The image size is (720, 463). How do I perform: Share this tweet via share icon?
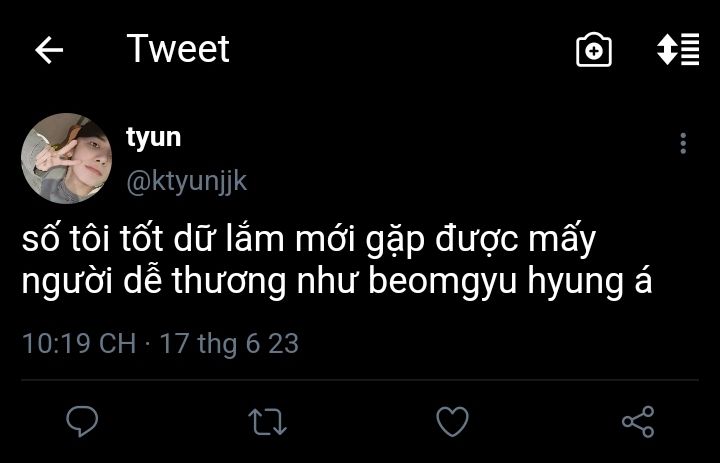637,421
